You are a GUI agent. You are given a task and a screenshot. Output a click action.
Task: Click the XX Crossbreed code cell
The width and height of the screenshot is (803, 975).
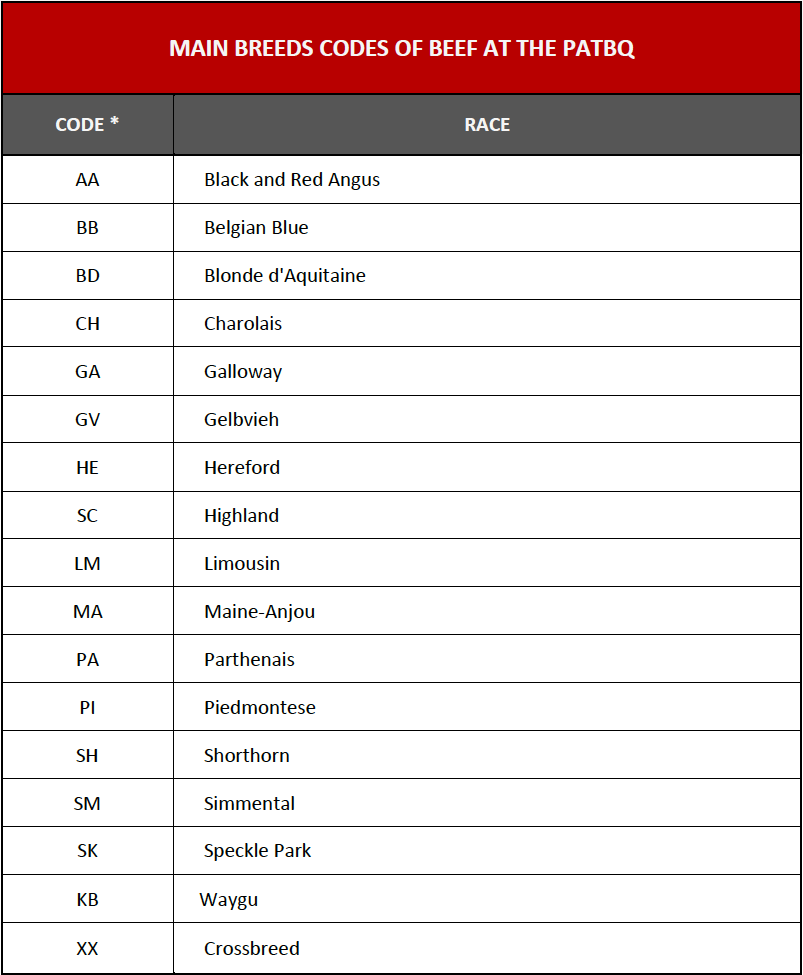click(87, 948)
